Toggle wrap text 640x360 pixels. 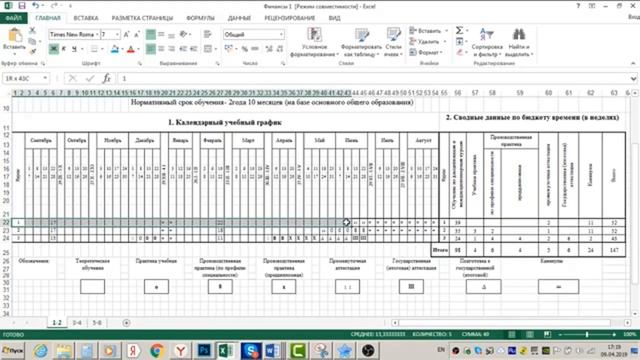coord(208,35)
